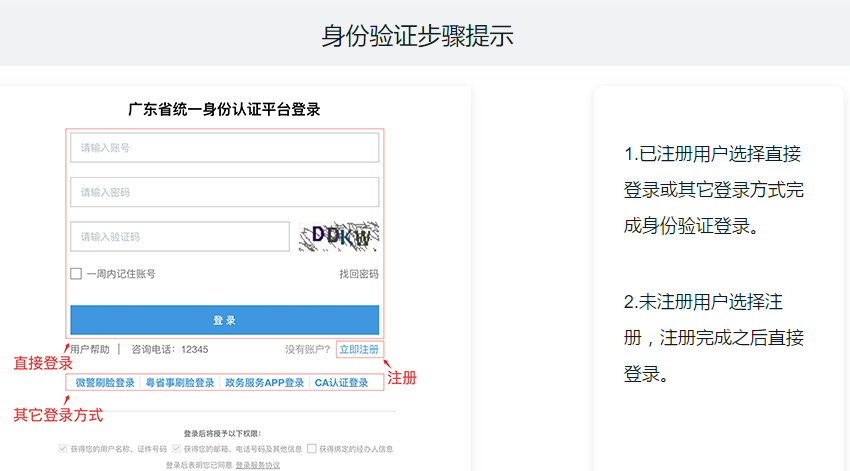
Task: Open the 找回密码 link
Action: pyautogui.click(x=358, y=274)
